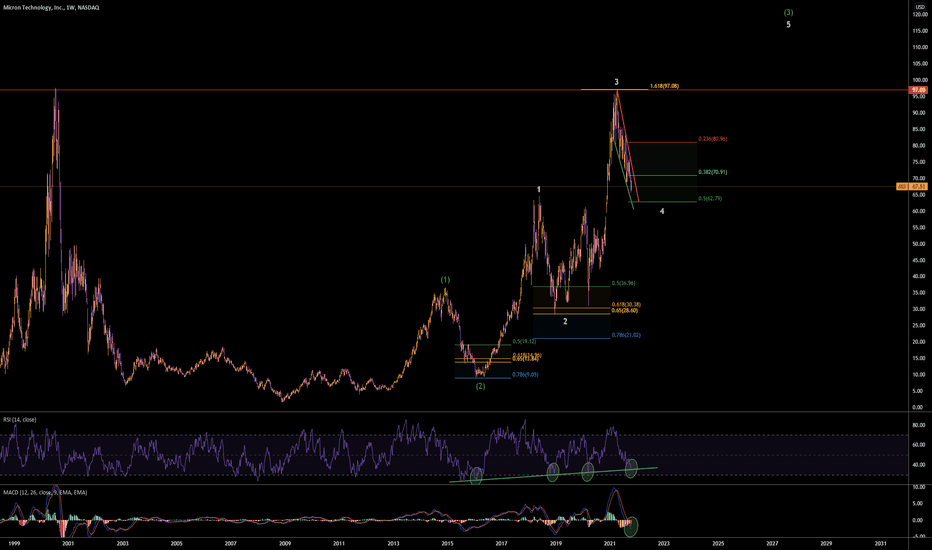Select the 1.618(97.08) Fibonacci extension label
The width and height of the screenshot is (932, 550).
pos(665,86)
